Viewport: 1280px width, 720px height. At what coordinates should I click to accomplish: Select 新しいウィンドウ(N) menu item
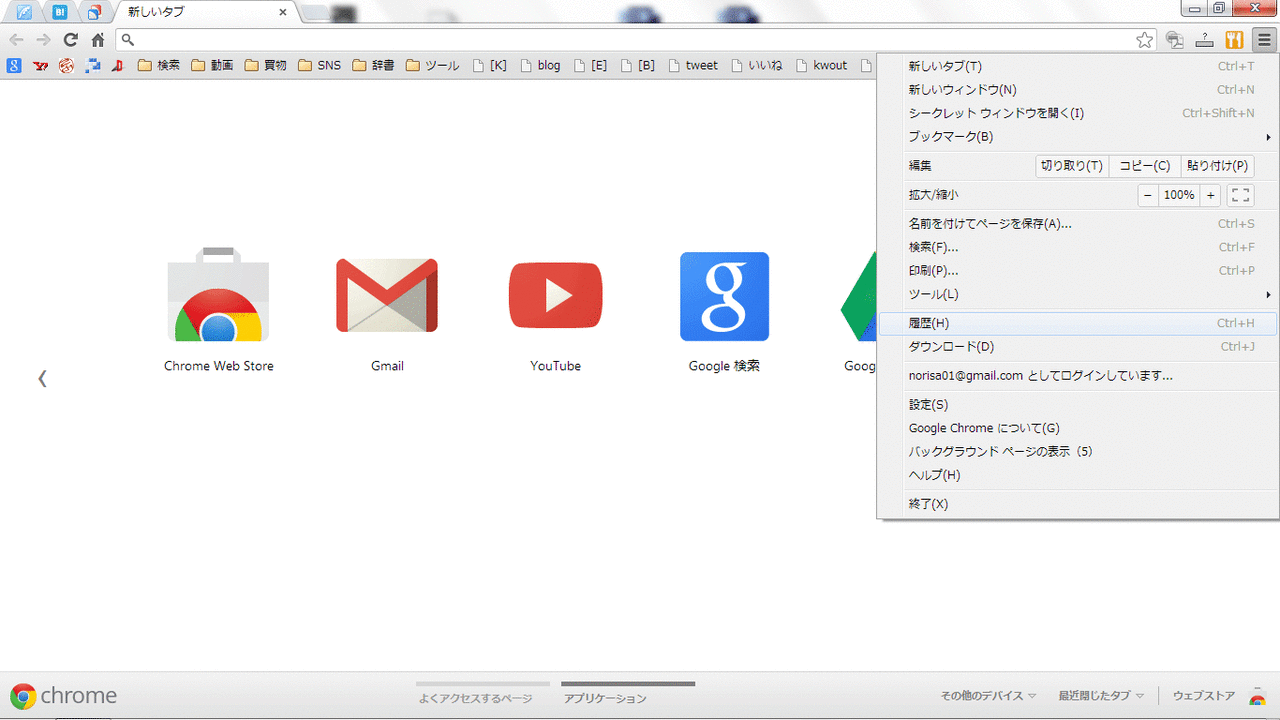click(1078, 89)
